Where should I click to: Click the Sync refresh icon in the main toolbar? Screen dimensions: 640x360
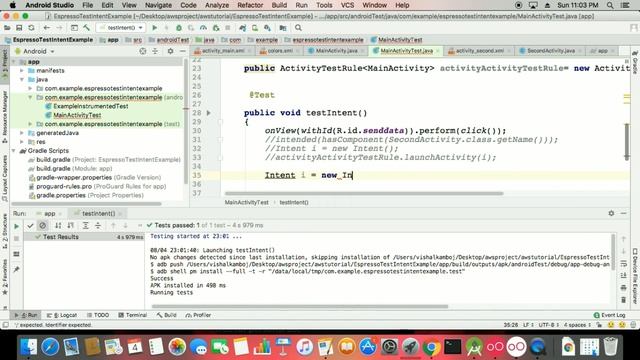(31, 28)
